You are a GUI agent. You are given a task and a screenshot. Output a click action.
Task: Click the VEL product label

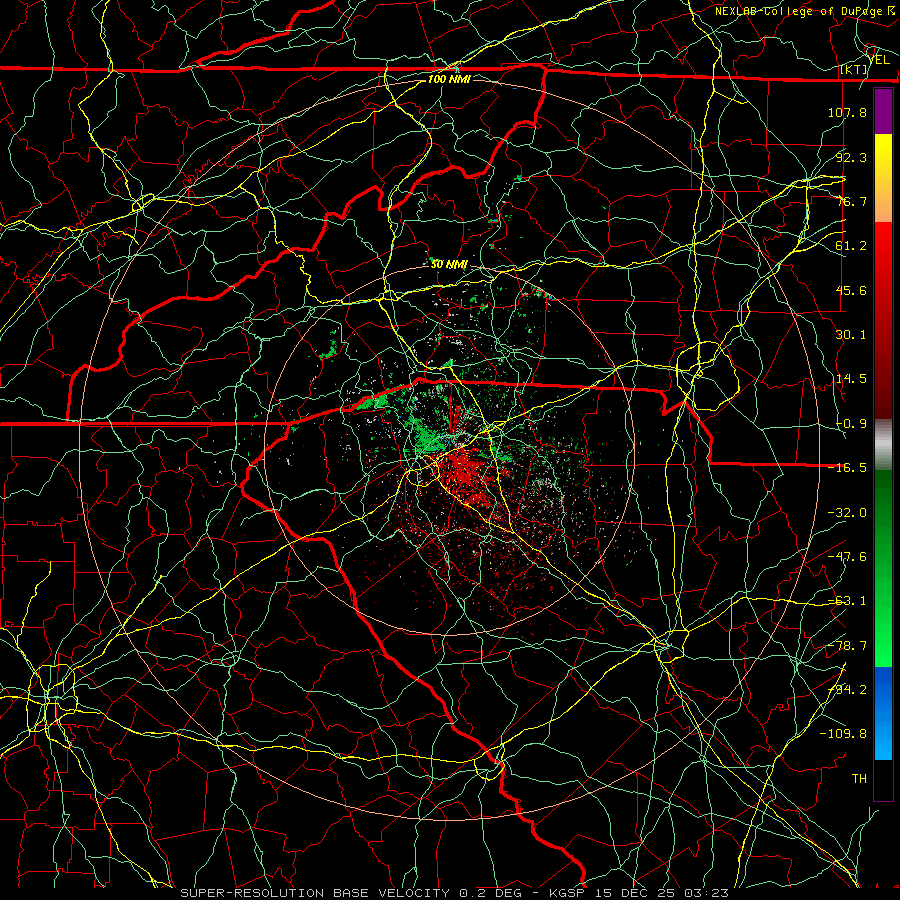point(878,59)
